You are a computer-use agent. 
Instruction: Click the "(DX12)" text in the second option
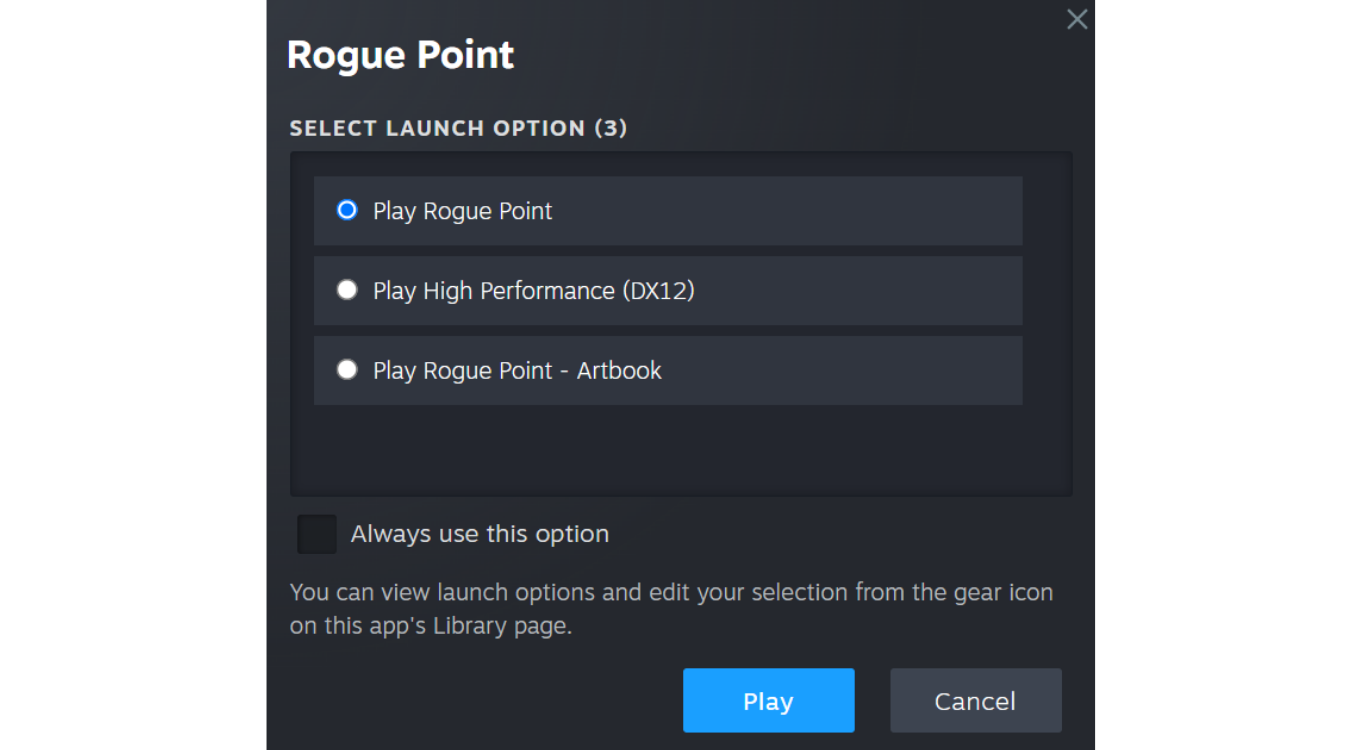pyautogui.click(x=658, y=291)
